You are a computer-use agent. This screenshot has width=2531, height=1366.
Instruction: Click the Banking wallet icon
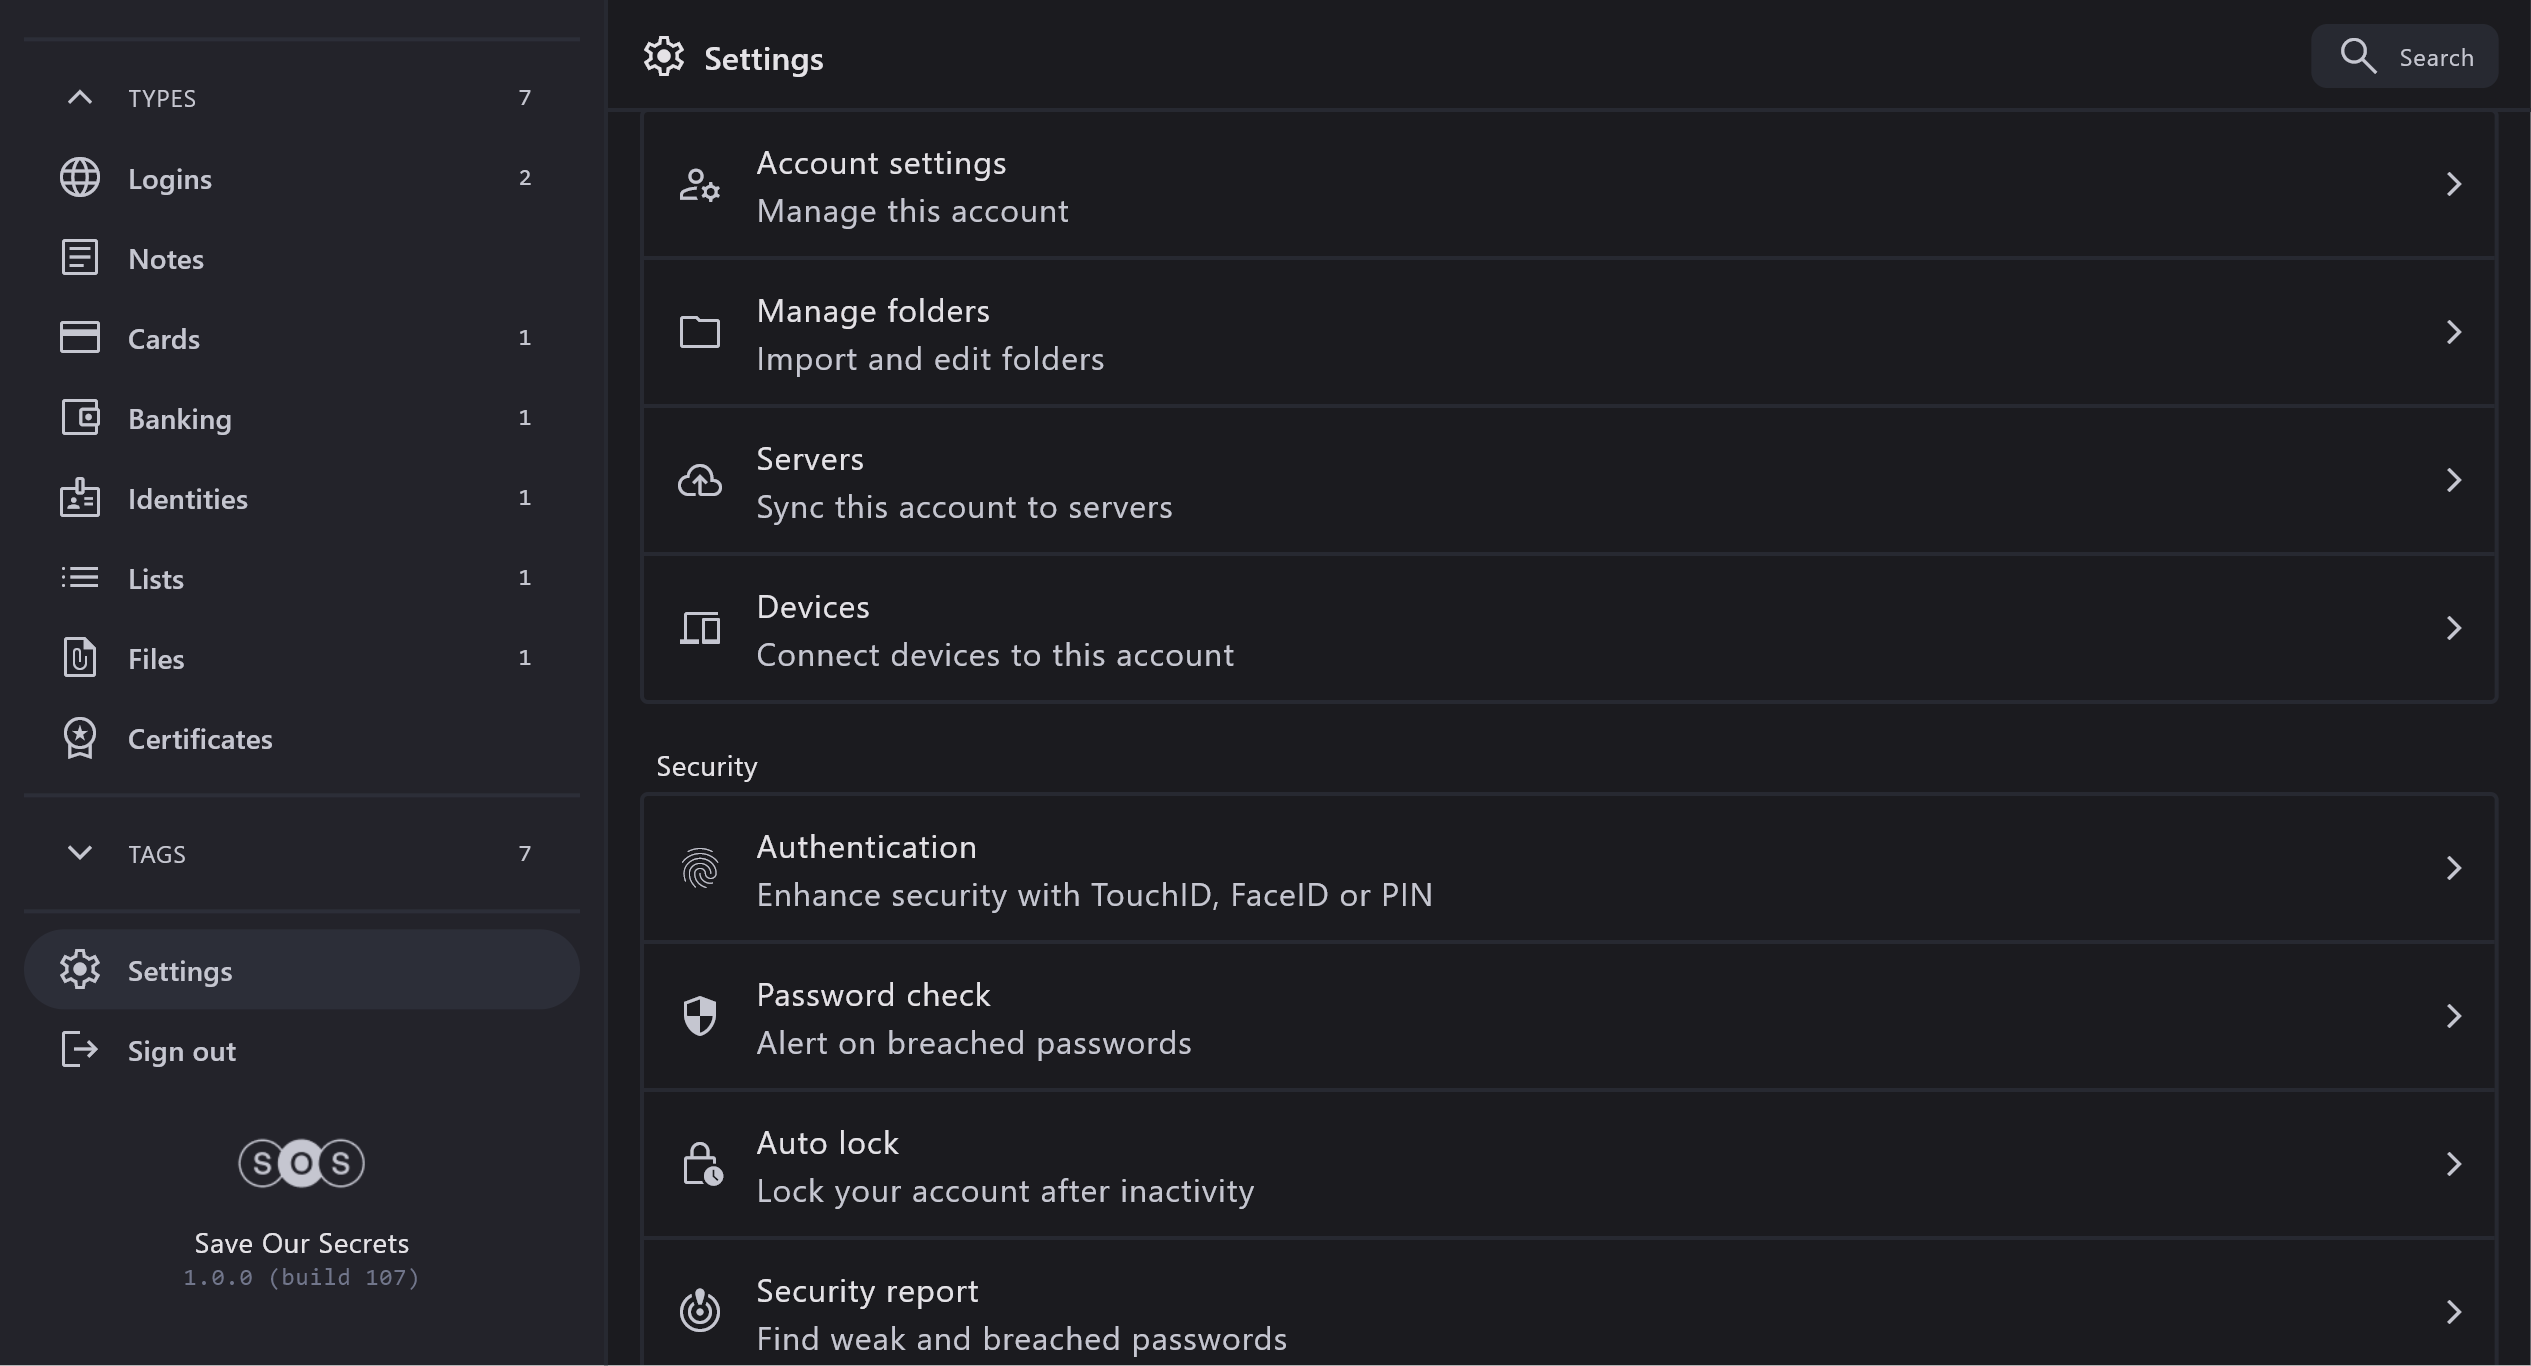point(80,418)
